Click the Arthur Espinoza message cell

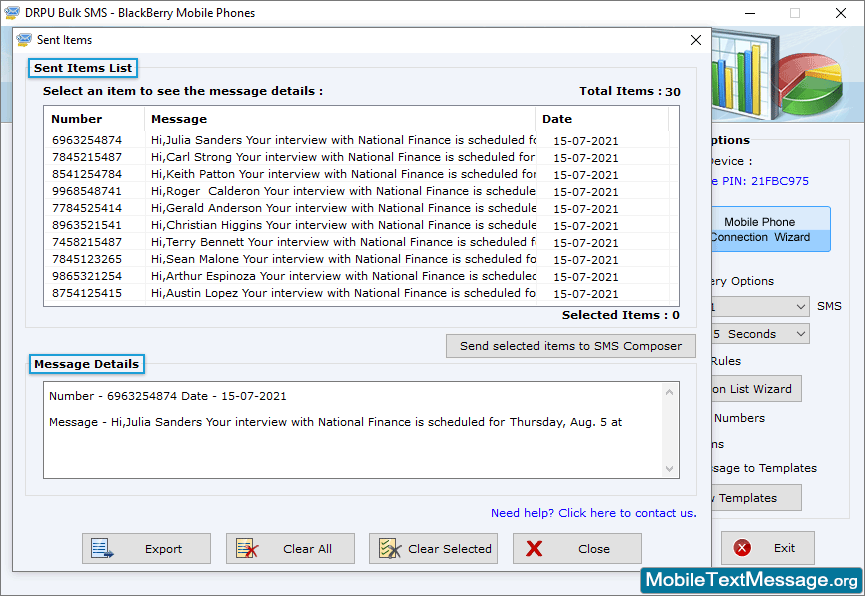click(x=343, y=276)
